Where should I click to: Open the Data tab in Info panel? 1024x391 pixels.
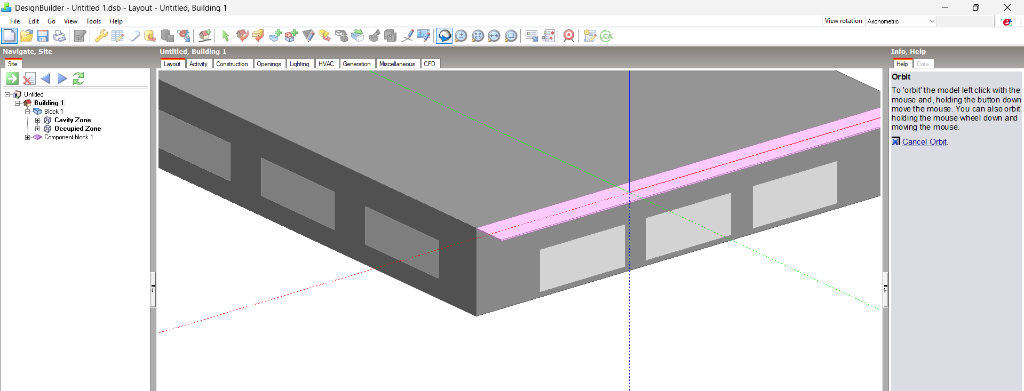coord(923,64)
